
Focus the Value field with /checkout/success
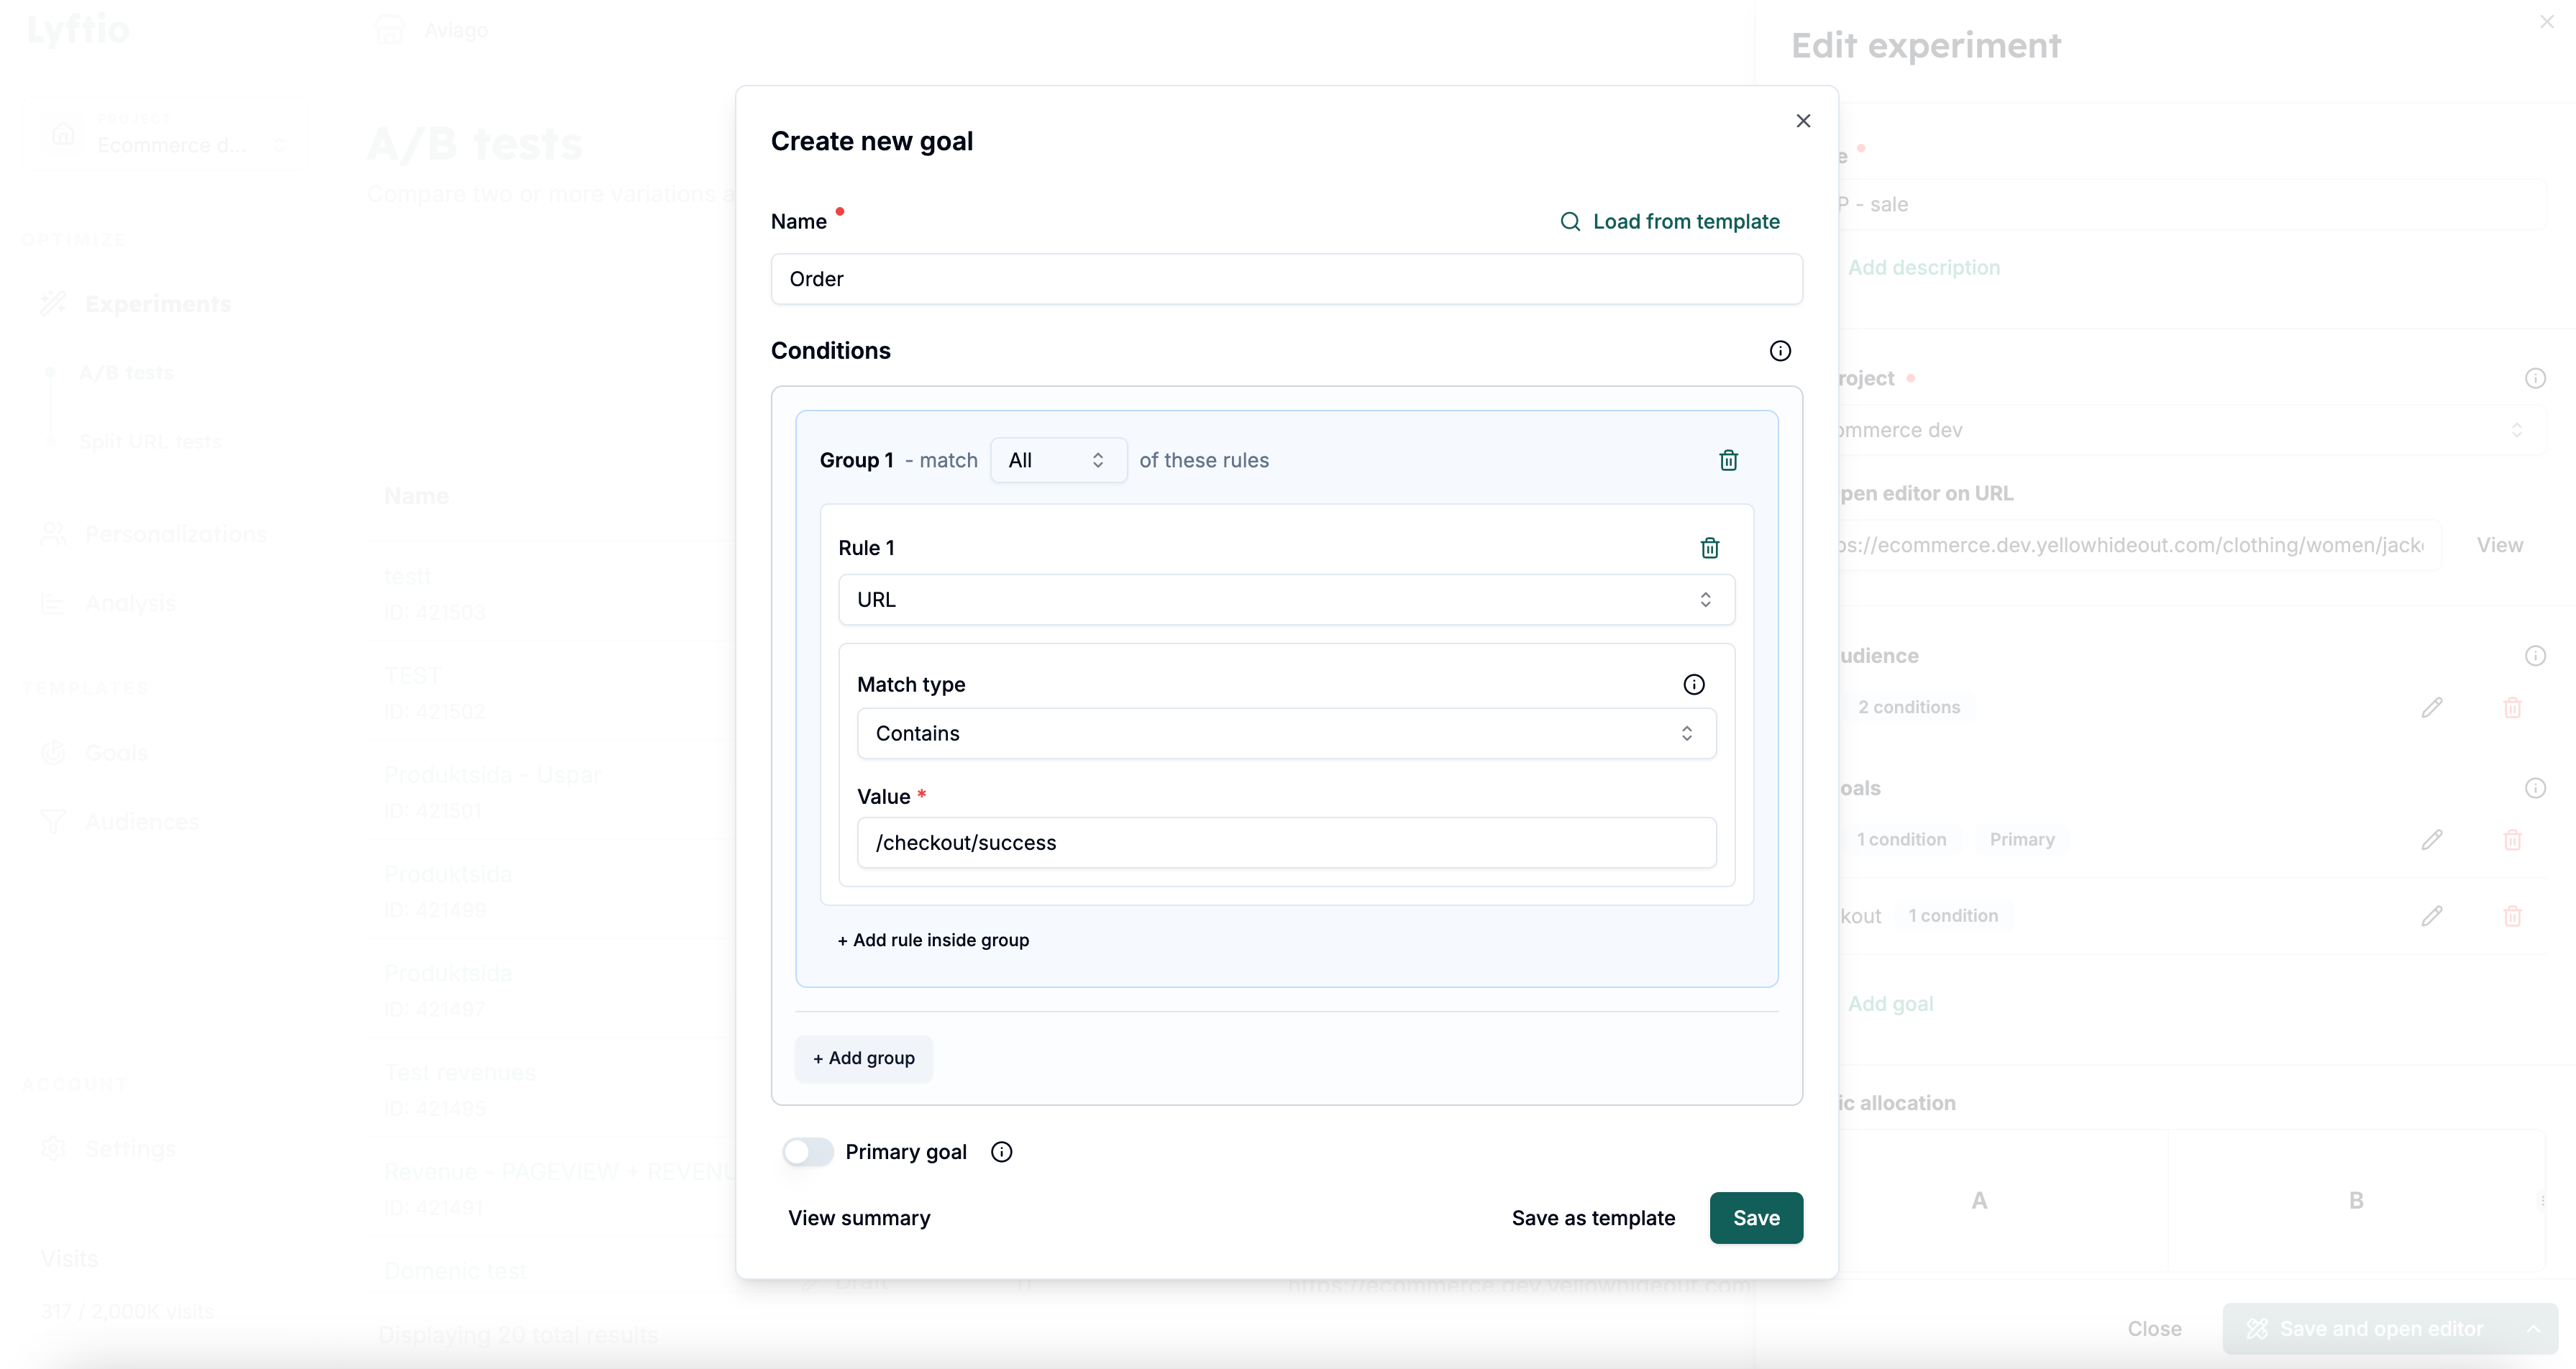1286,843
